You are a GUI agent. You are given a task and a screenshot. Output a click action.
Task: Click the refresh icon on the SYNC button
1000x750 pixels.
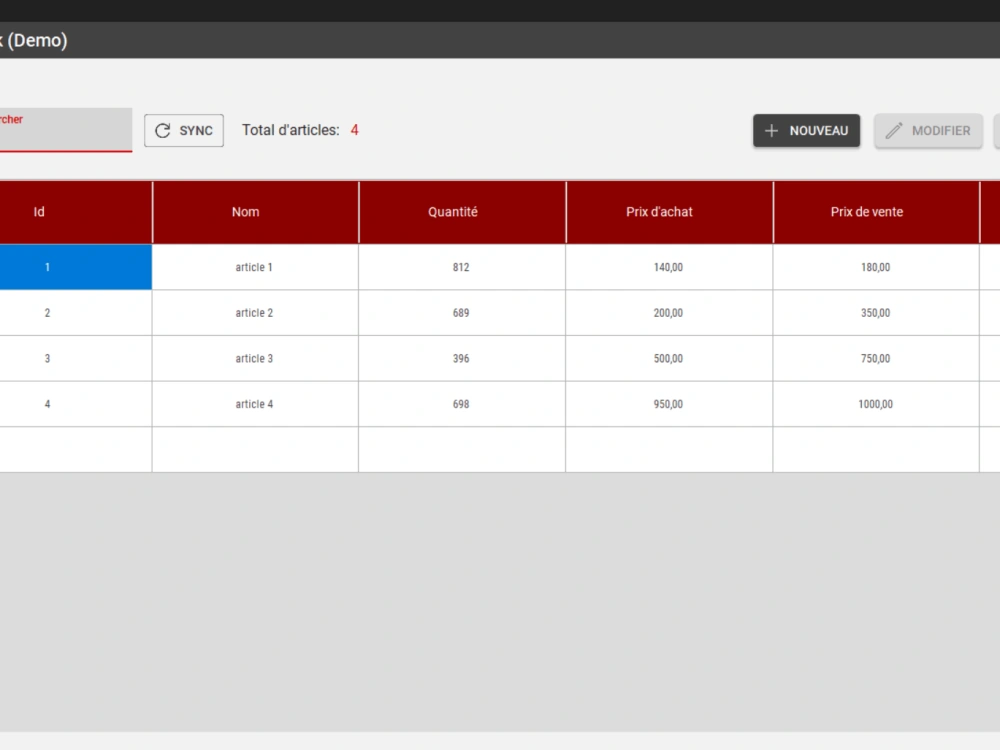click(x=163, y=130)
